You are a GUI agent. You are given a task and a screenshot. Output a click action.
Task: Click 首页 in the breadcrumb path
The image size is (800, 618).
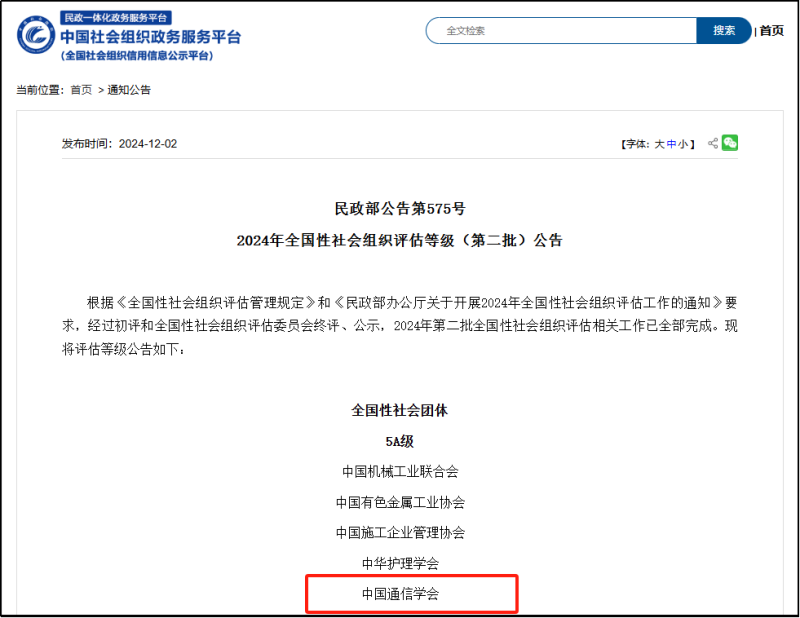click(81, 90)
